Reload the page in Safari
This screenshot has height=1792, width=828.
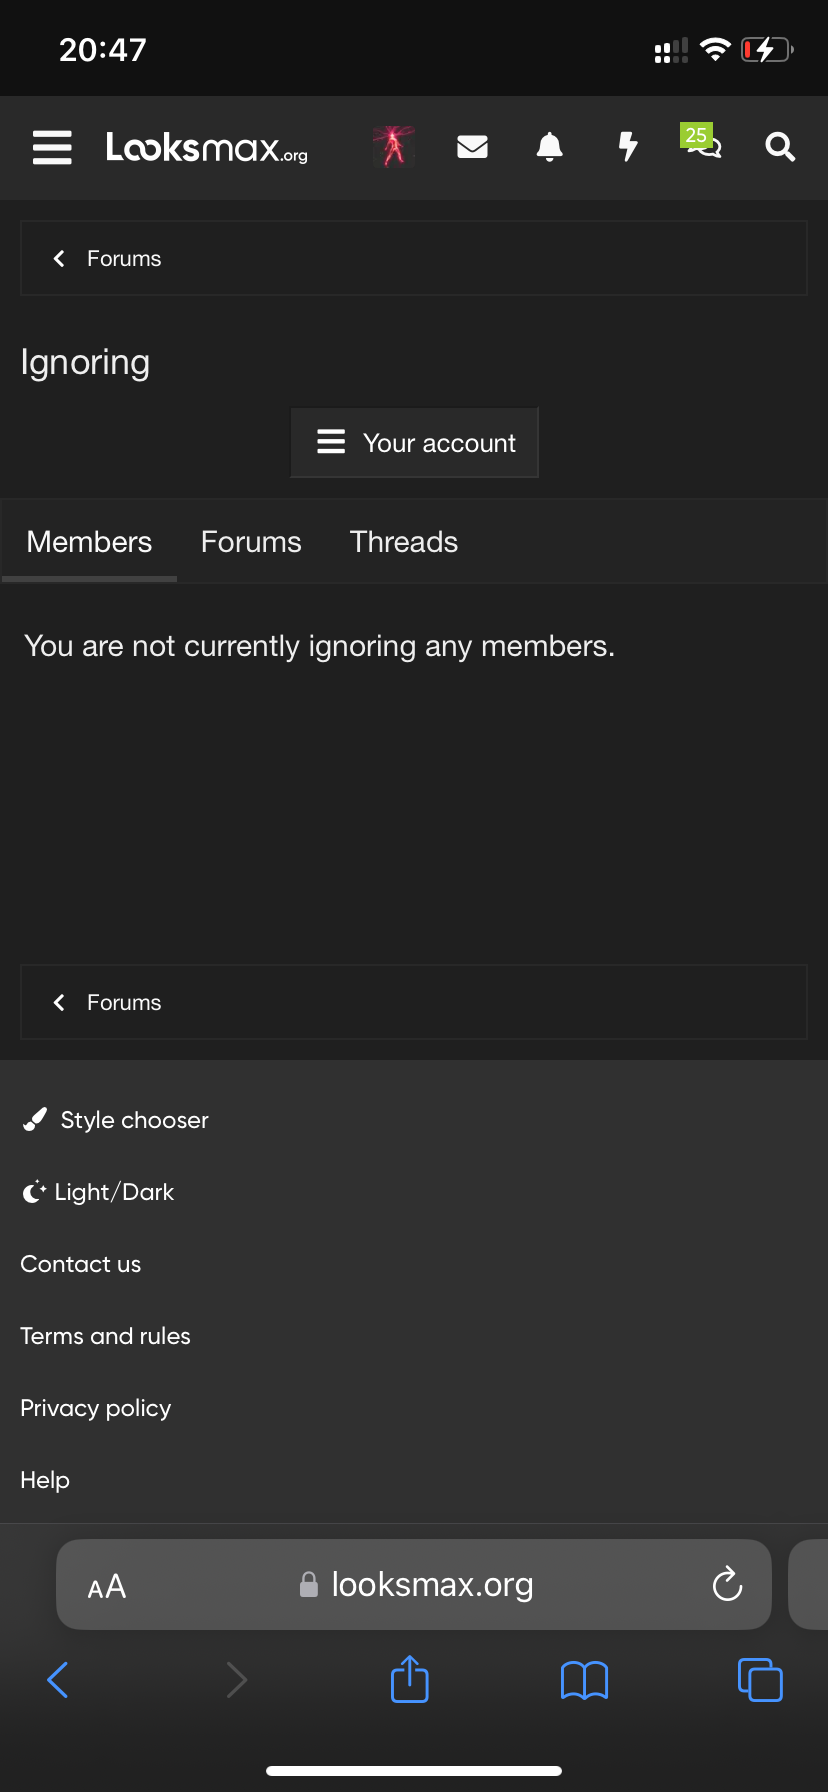pos(727,1585)
